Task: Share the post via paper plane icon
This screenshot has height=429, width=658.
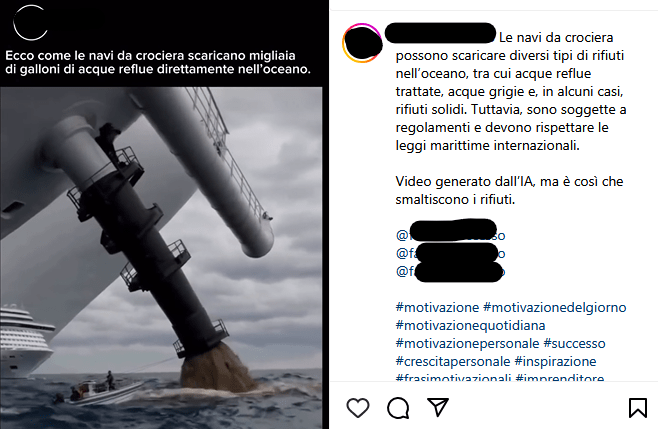Action: pos(438,407)
